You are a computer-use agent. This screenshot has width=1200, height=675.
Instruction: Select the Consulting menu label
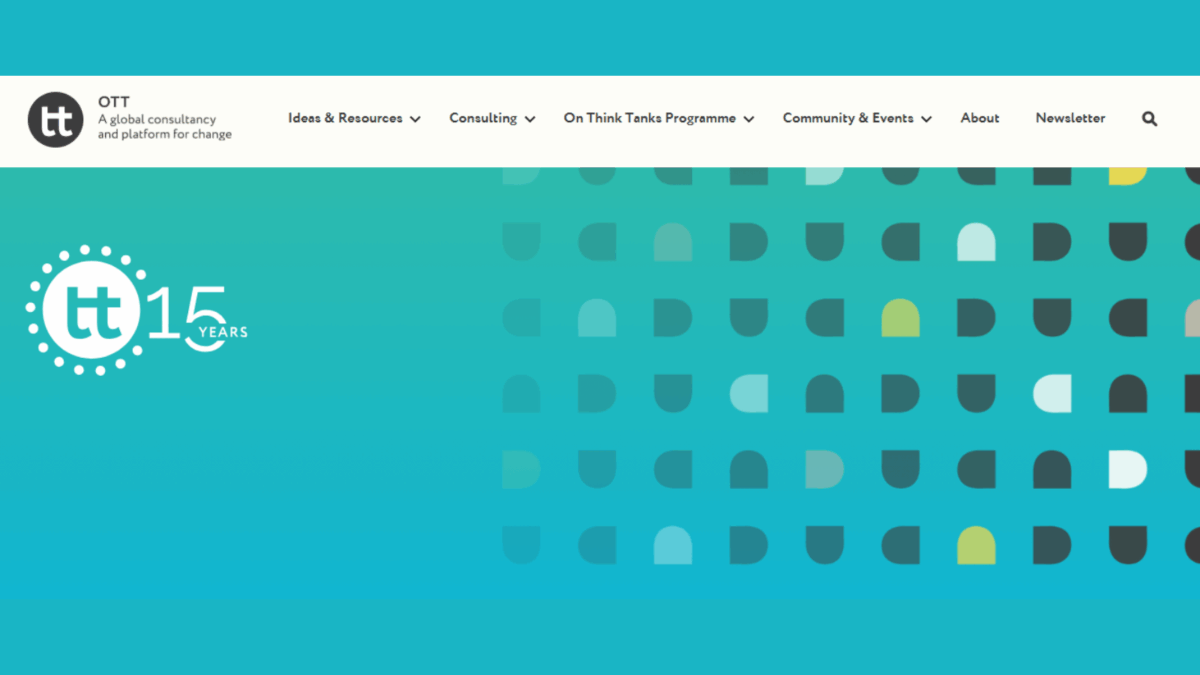click(x=483, y=118)
